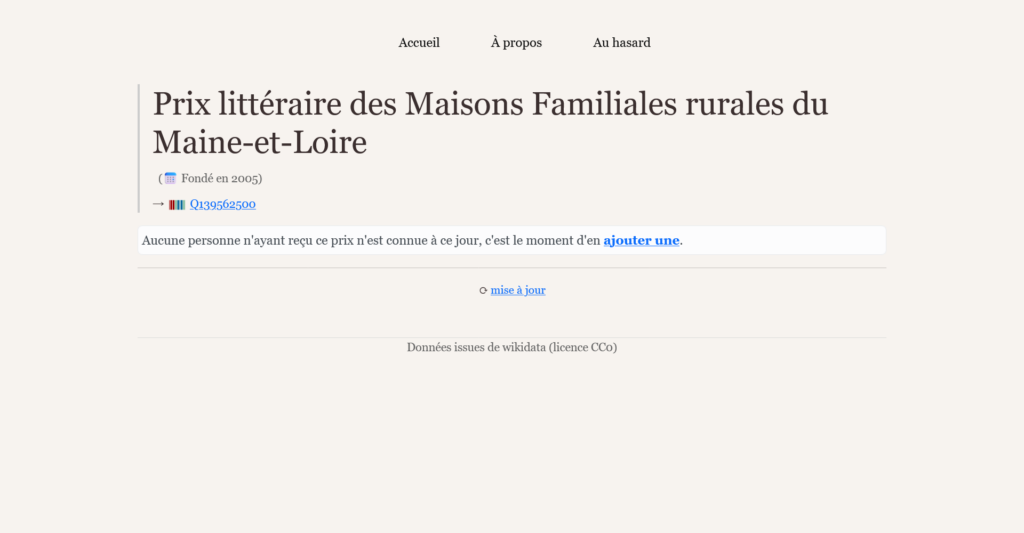1024x533 pixels.
Task: Click 'c'est le moment d'en' in the notice
Action: tap(542, 240)
